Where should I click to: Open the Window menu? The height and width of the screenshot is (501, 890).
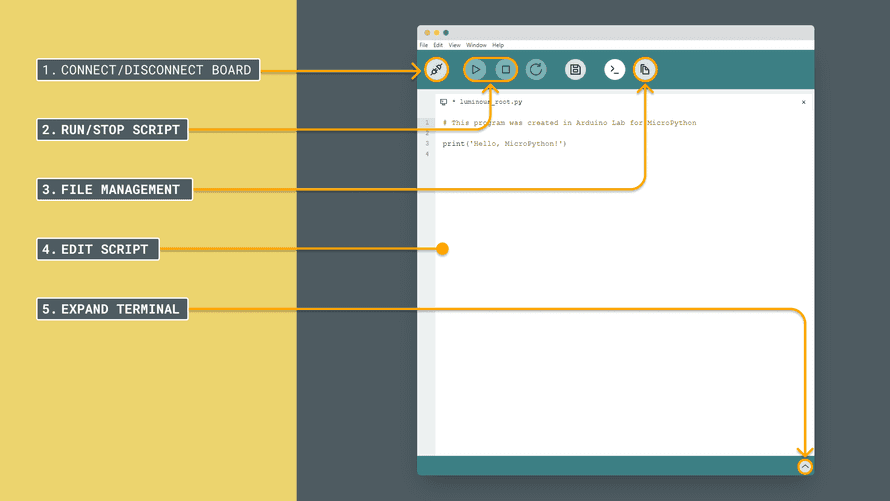476,45
